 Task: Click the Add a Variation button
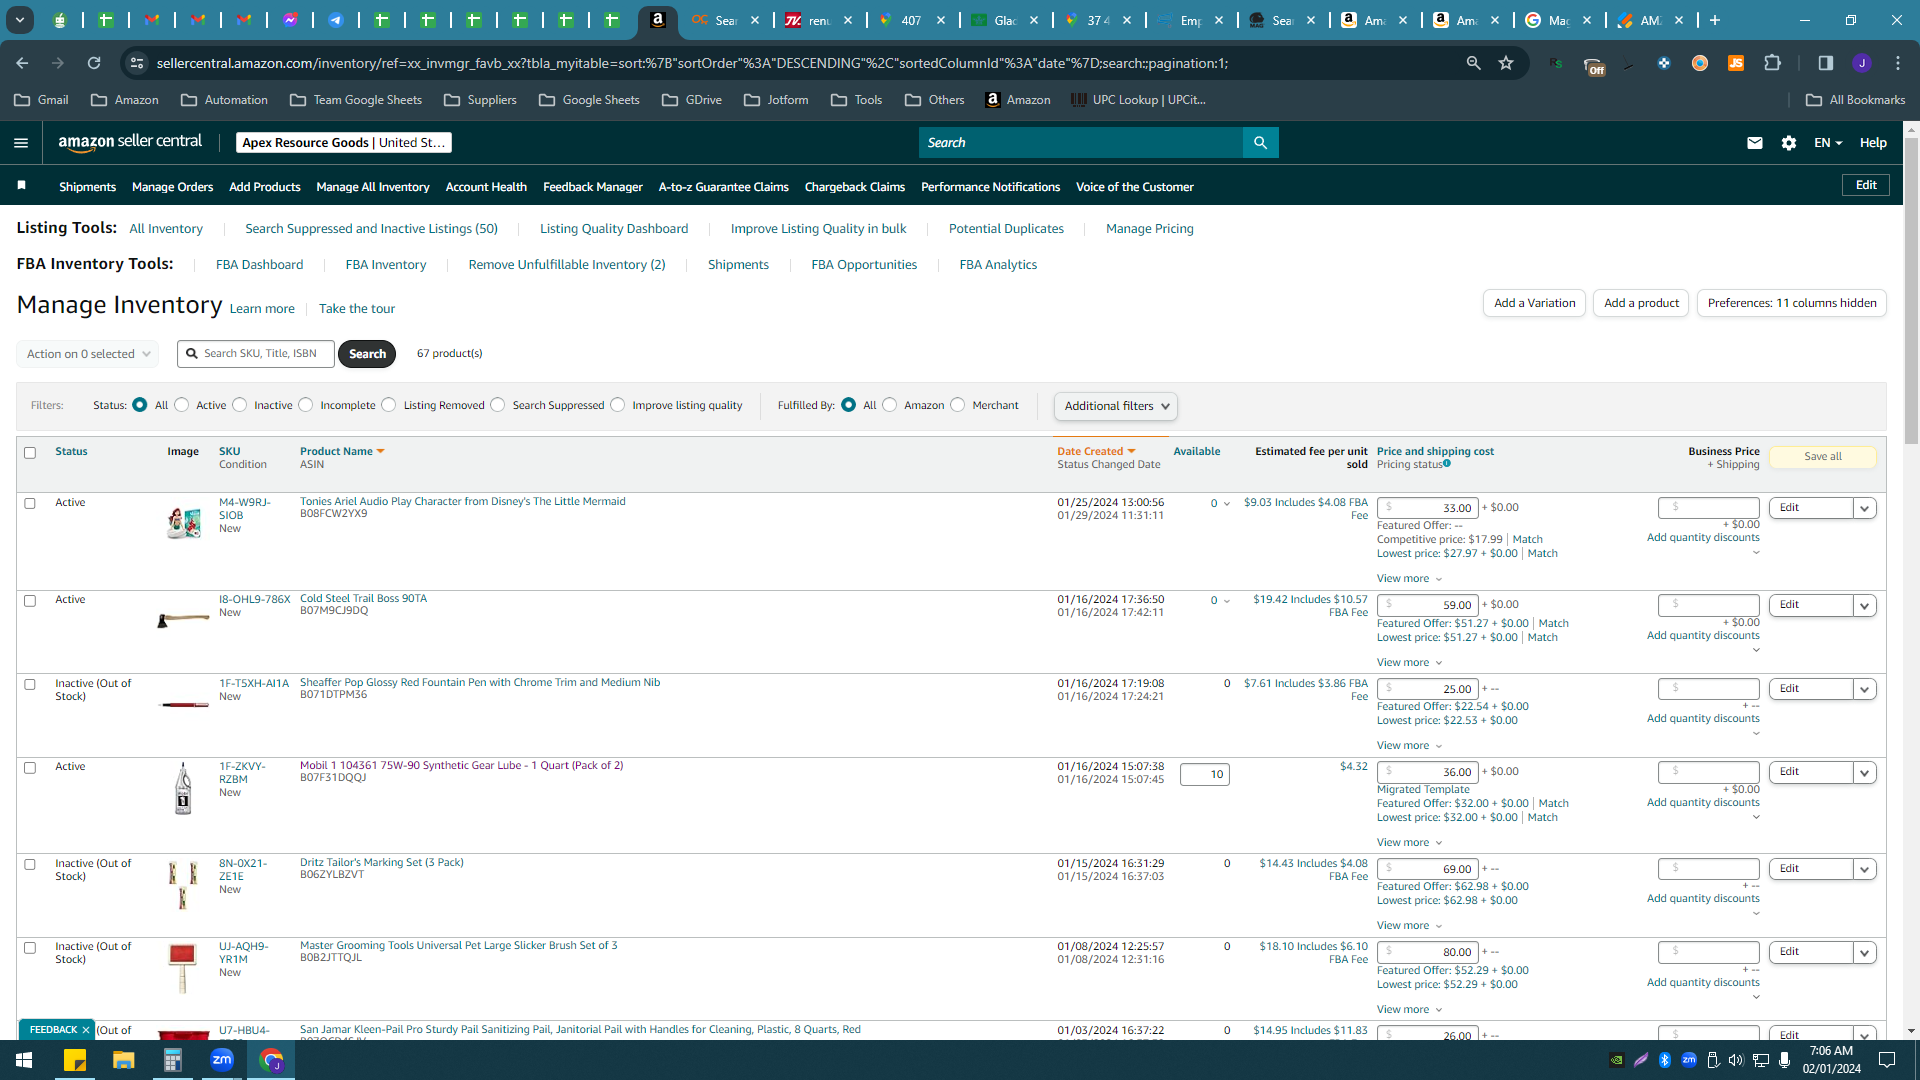point(1535,303)
